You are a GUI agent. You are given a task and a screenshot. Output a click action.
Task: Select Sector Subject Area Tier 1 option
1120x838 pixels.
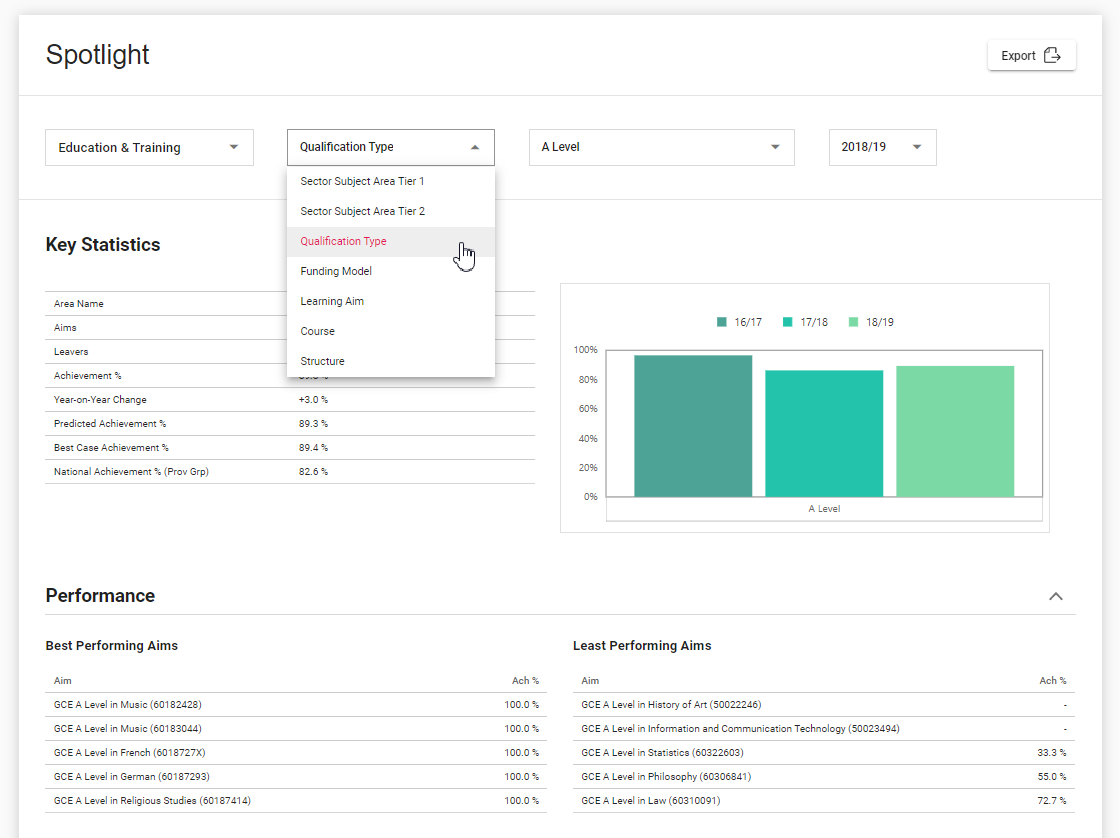[x=391, y=181]
